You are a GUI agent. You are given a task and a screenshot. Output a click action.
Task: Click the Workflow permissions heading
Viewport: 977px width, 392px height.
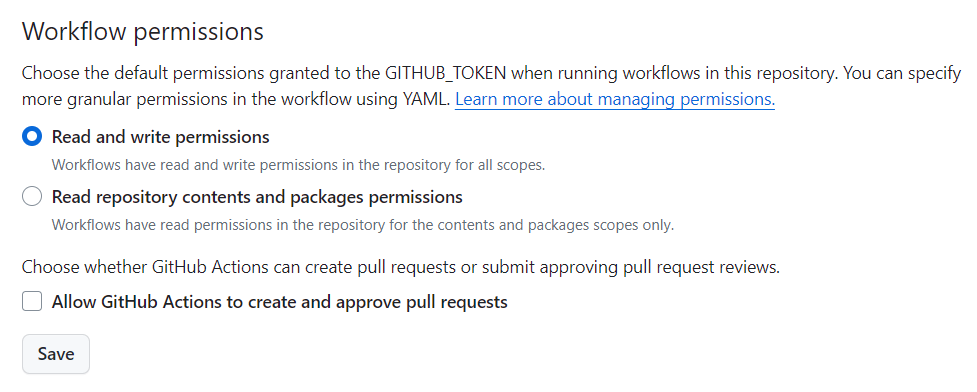coord(143,31)
